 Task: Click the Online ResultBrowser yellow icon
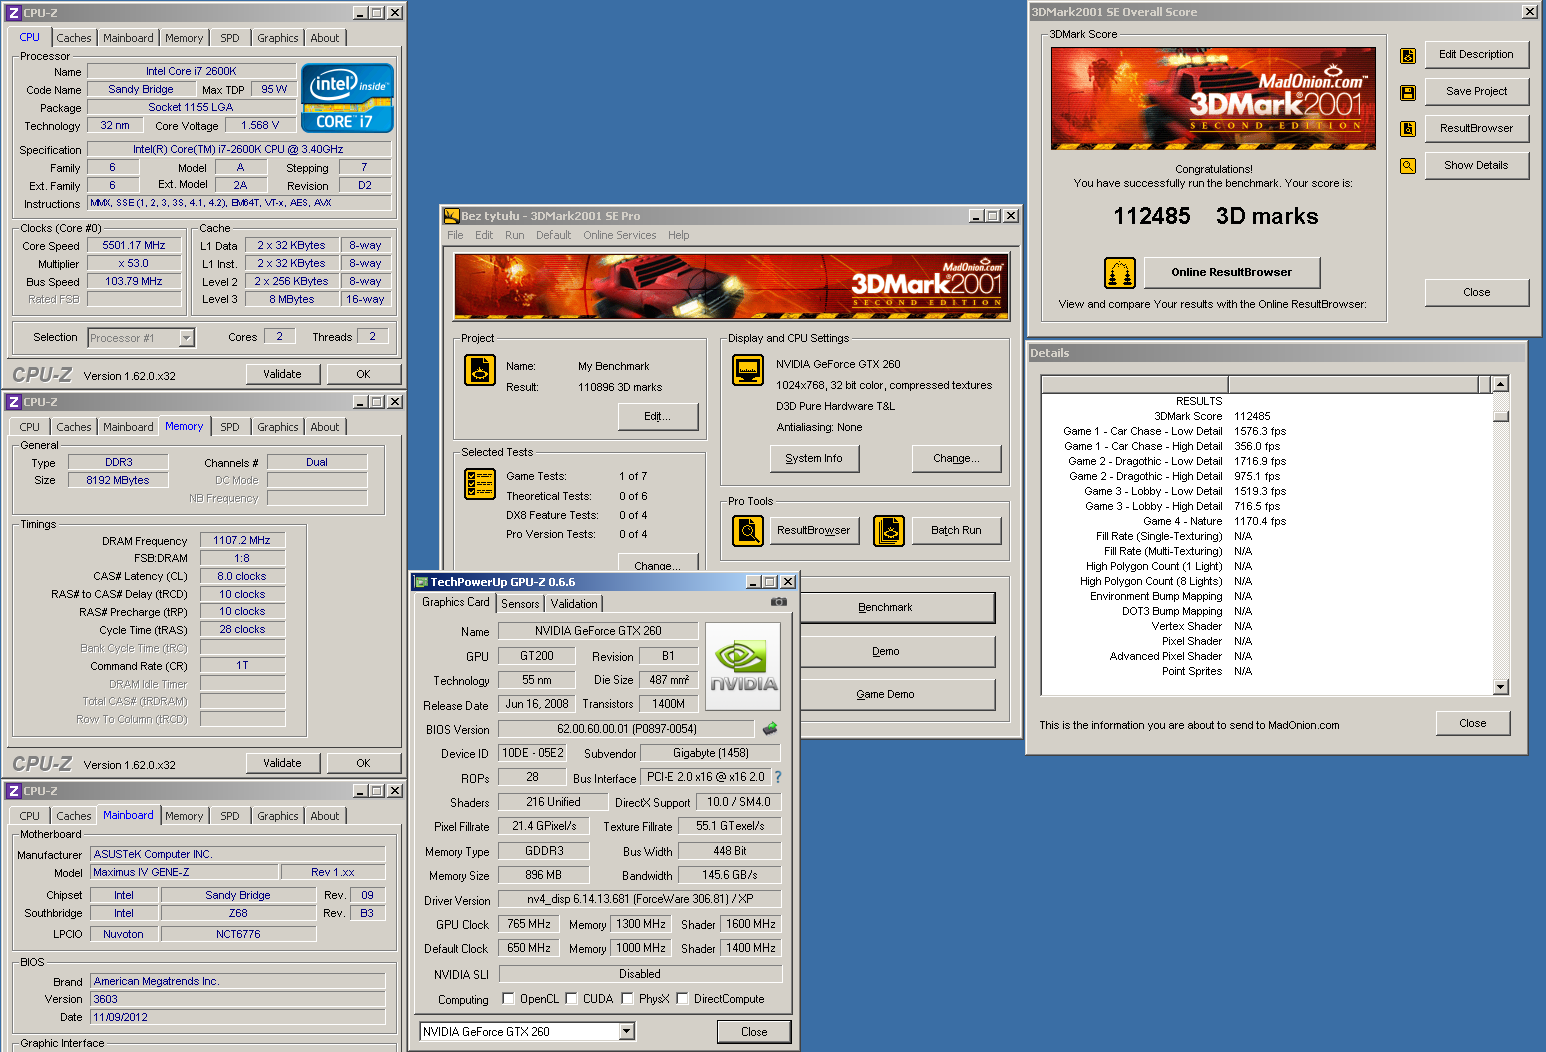click(x=1119, y=272)
